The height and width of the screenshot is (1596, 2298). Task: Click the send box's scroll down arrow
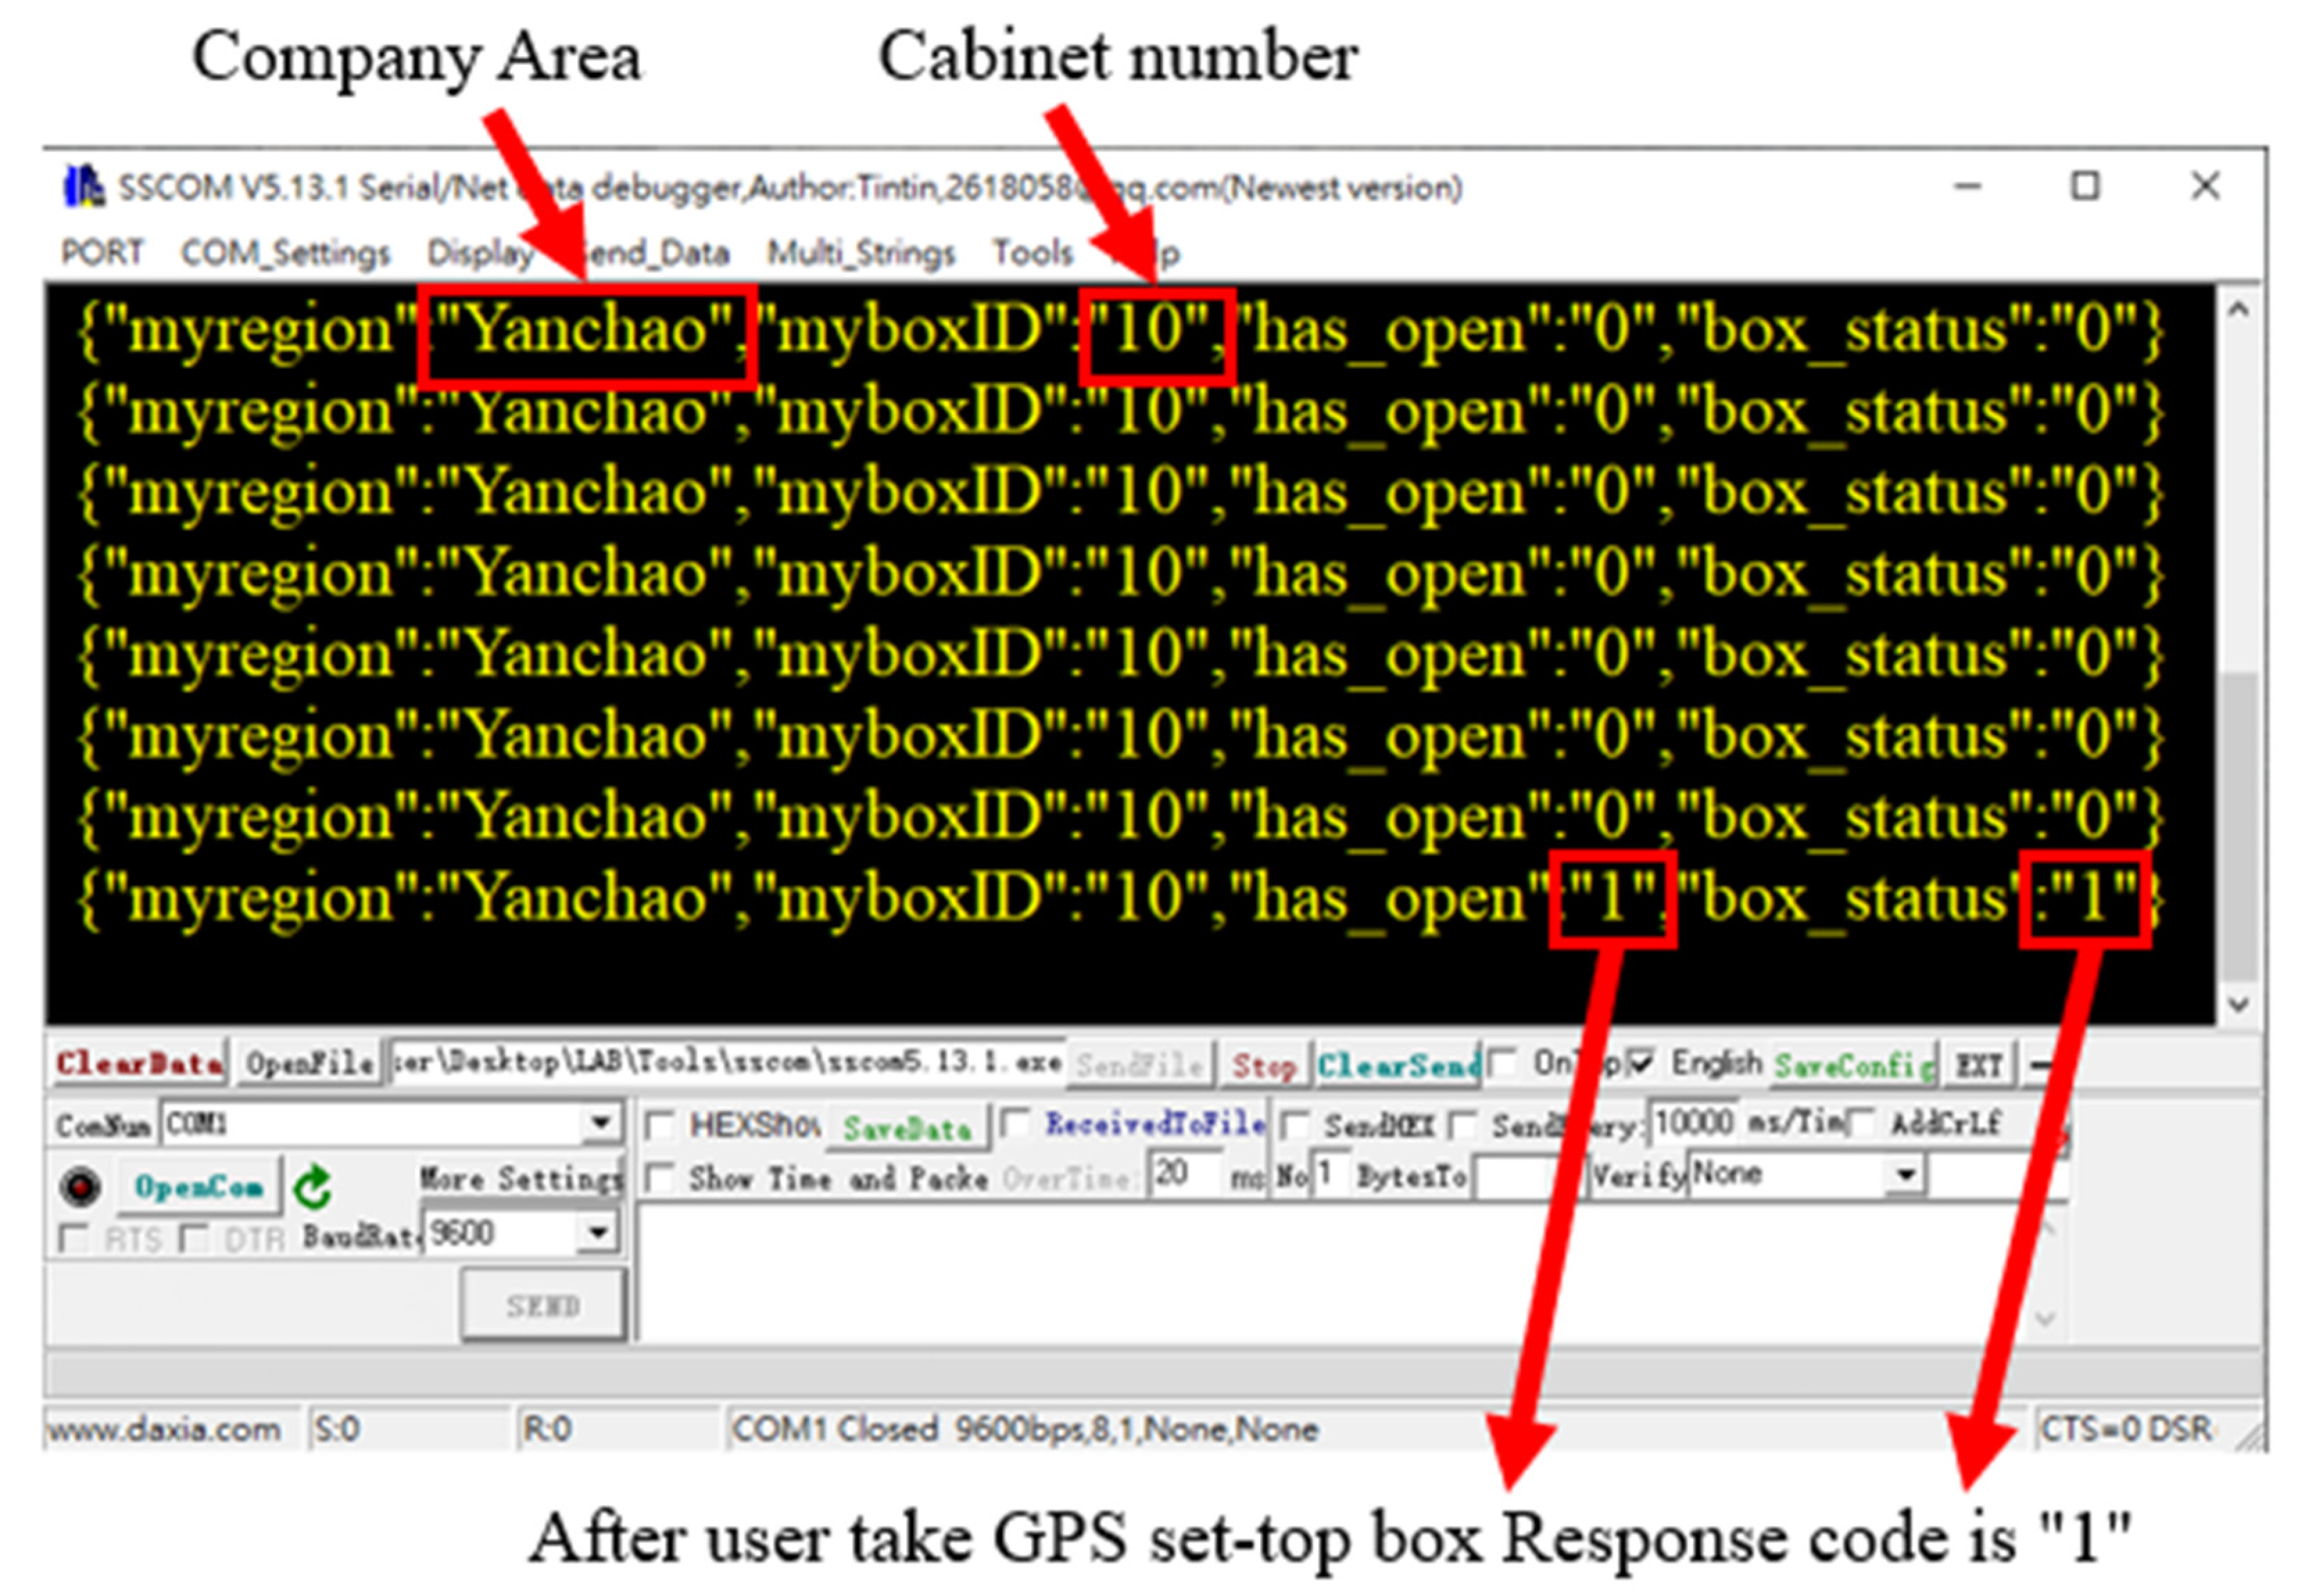pos(2045,1319)
